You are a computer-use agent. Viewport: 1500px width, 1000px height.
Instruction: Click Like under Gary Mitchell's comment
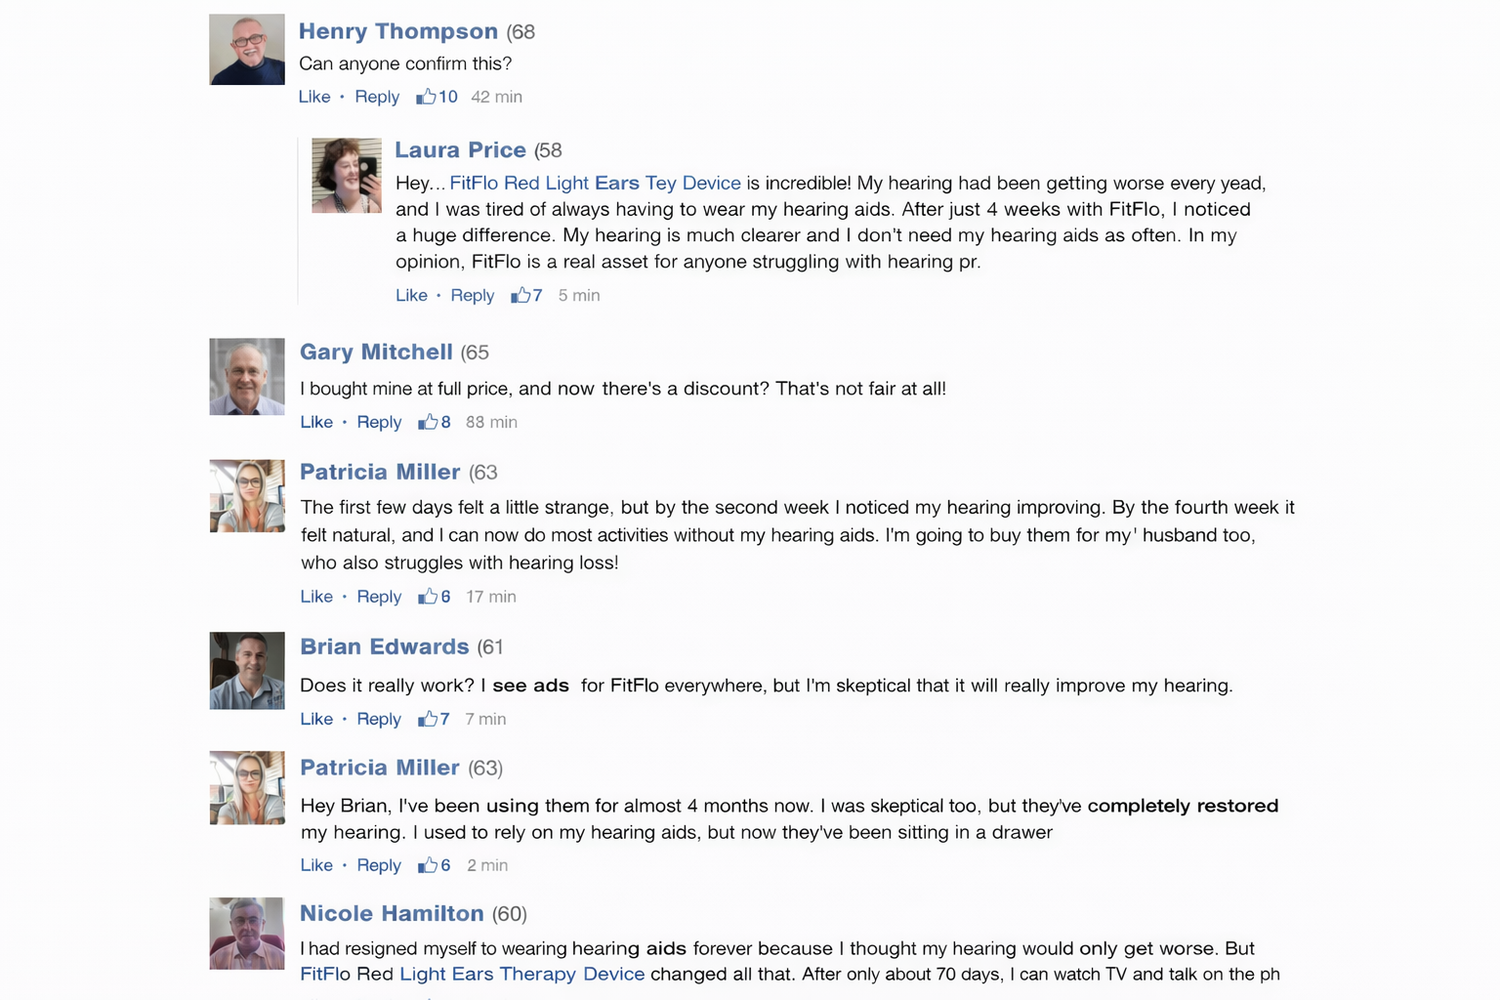click(x=316, y=422)
